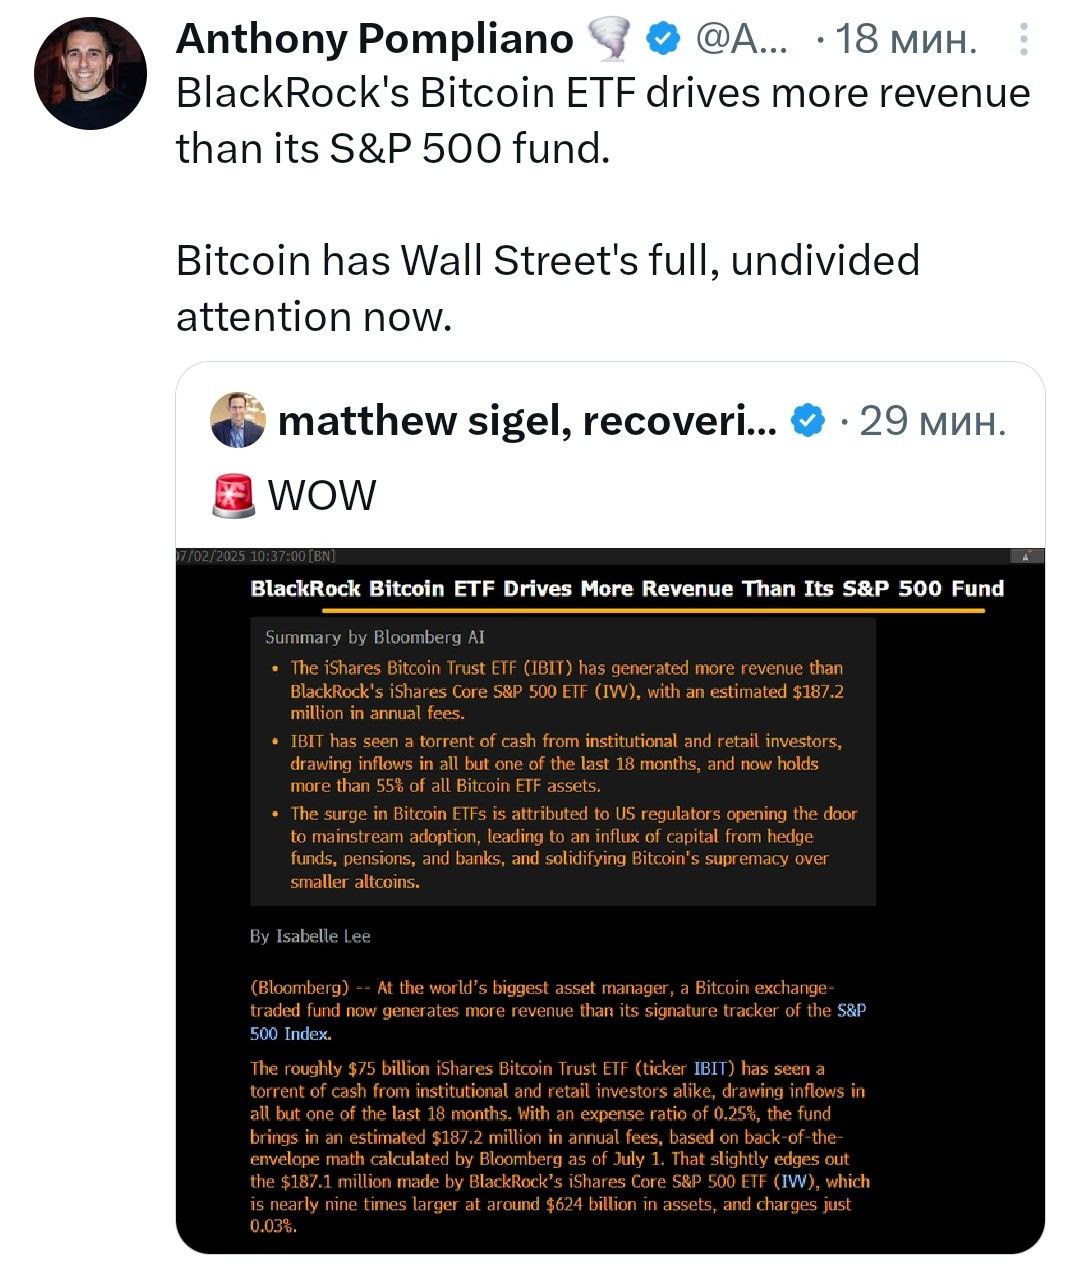Click the BlackRock Bitcoin ETF headline in image

(x=627, y=588)
